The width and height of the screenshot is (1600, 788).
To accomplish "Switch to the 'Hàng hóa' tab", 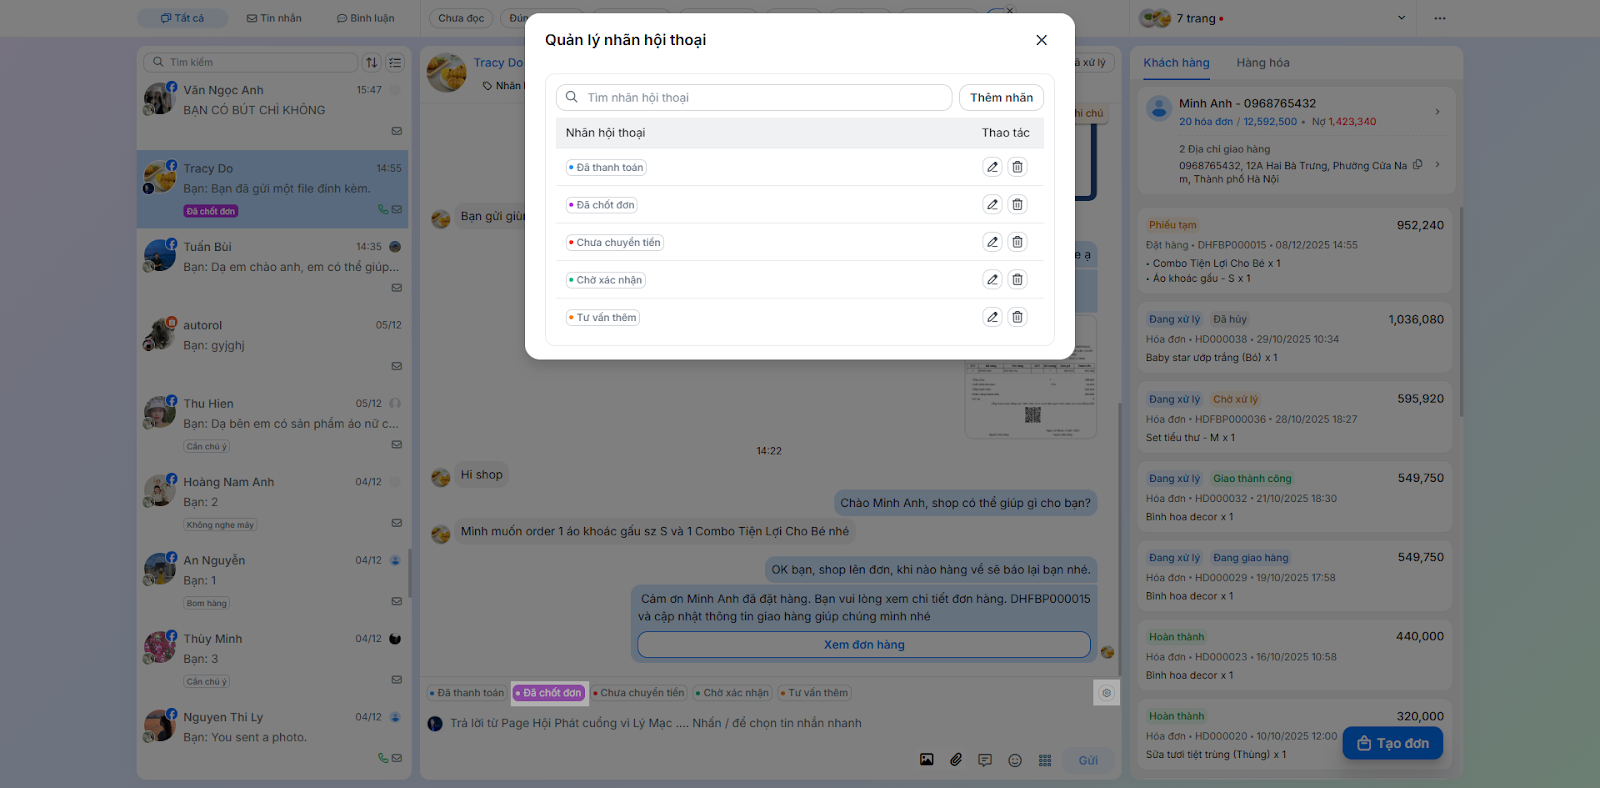I will click(1263, 62).
